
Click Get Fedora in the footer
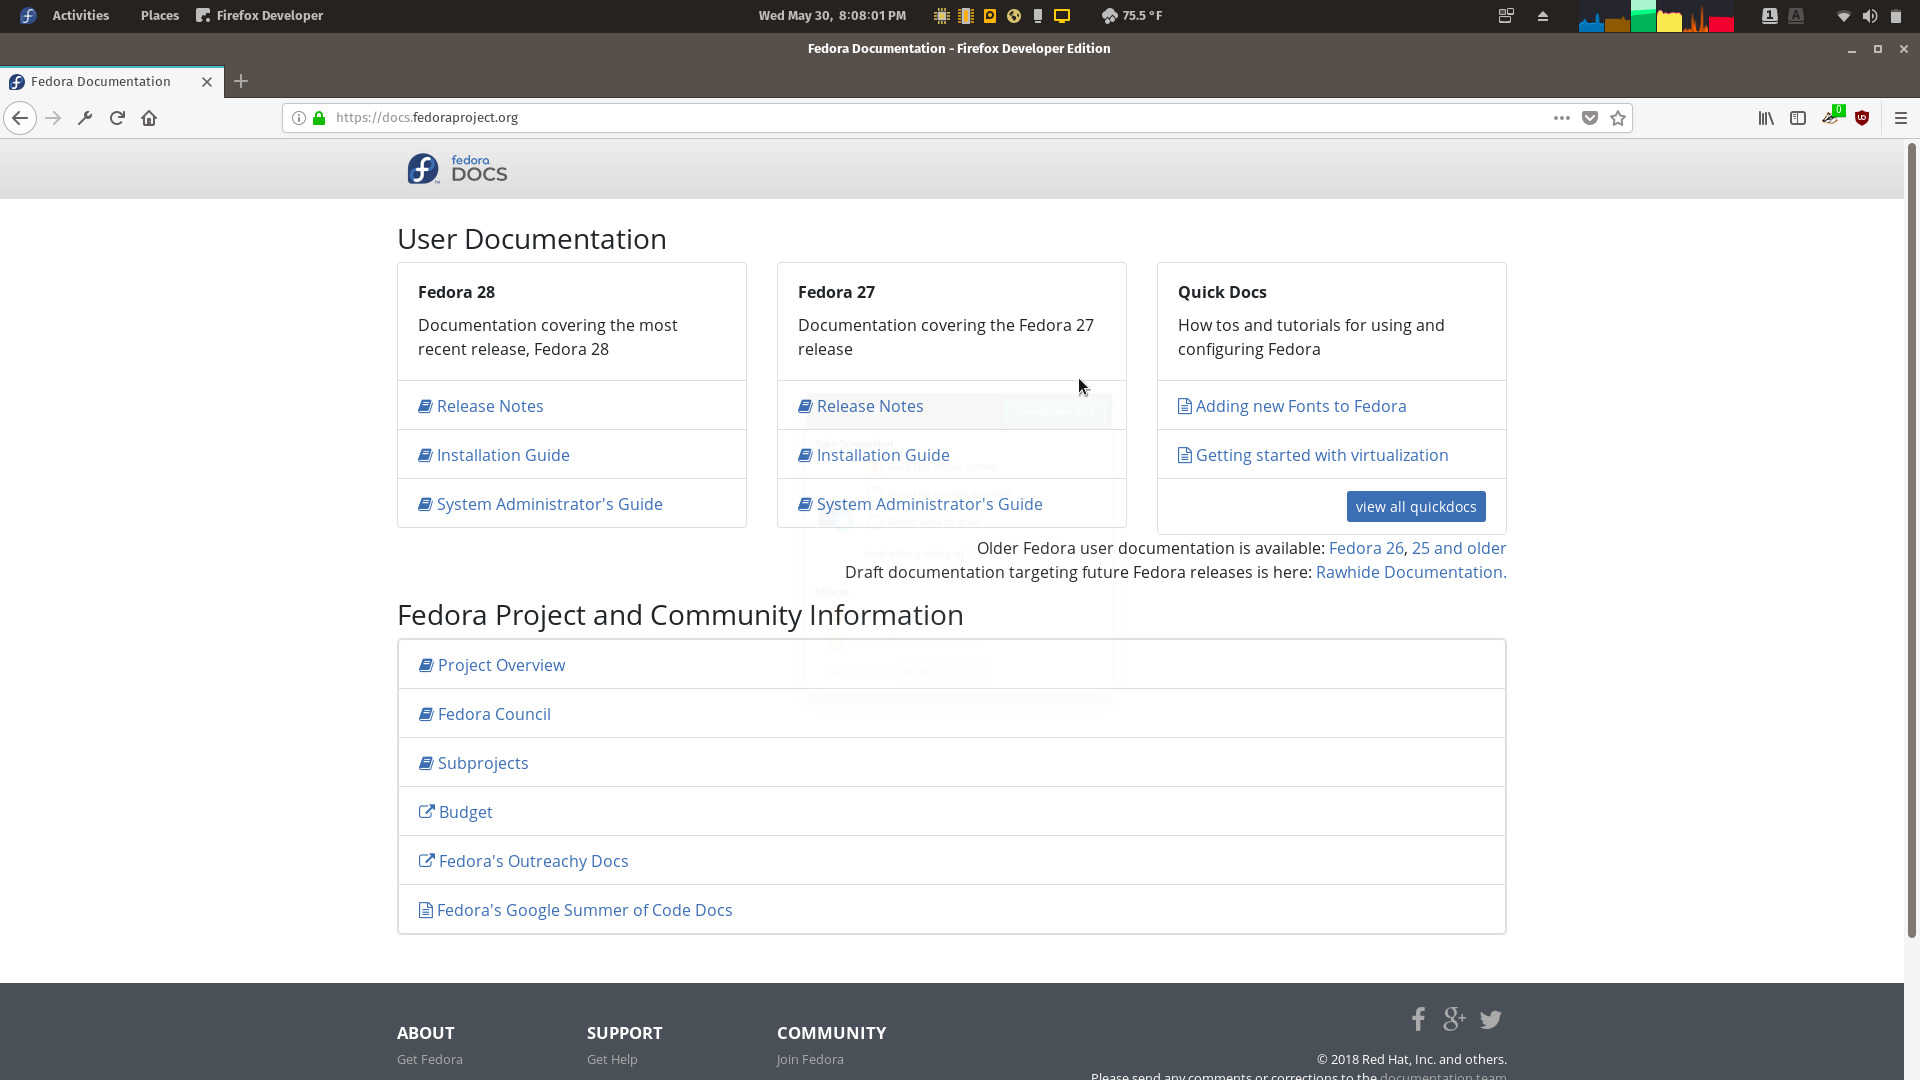click(430, 1059)
